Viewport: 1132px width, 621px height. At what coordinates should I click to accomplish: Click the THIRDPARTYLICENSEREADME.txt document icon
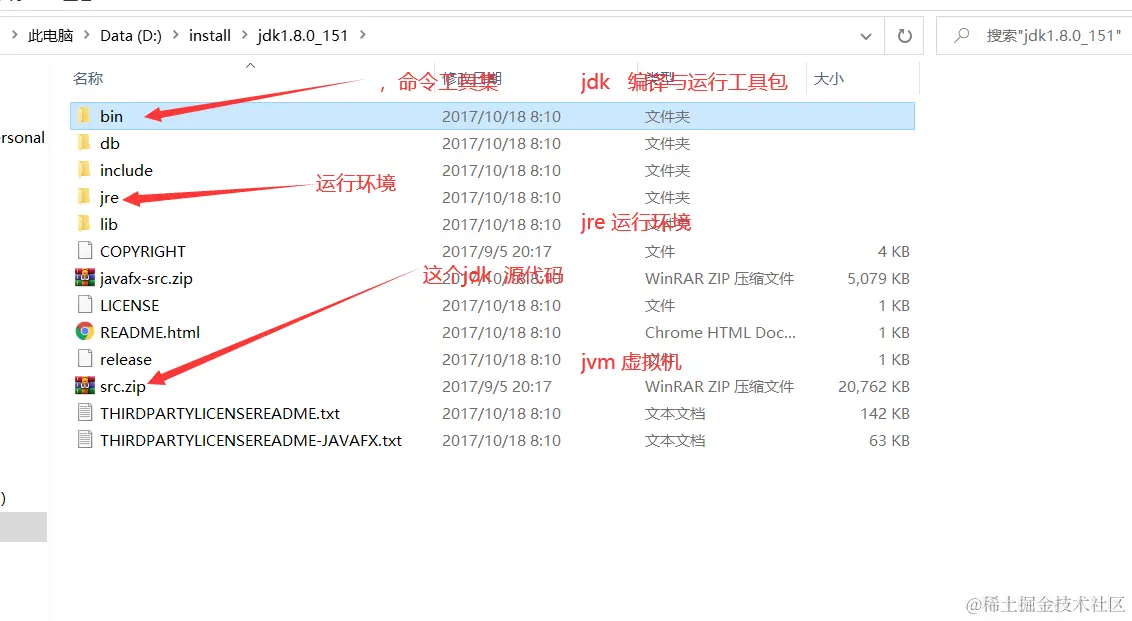[x=84, y=413]
